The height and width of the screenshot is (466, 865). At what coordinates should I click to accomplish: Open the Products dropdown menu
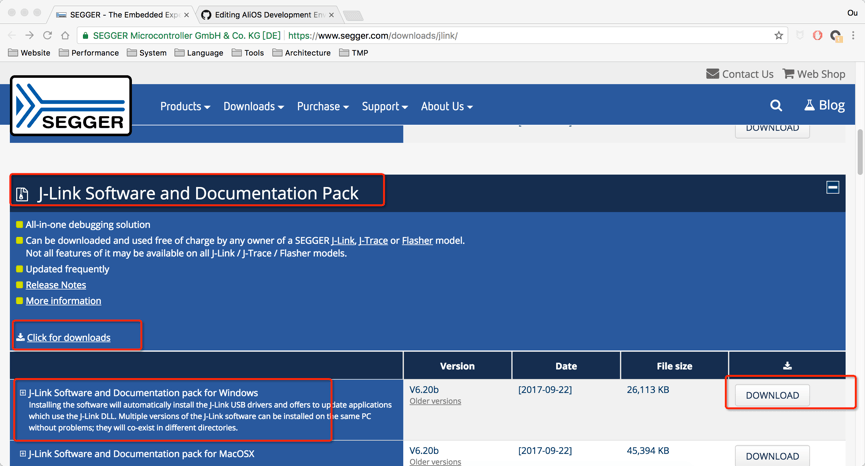click(x=185, y=106)
